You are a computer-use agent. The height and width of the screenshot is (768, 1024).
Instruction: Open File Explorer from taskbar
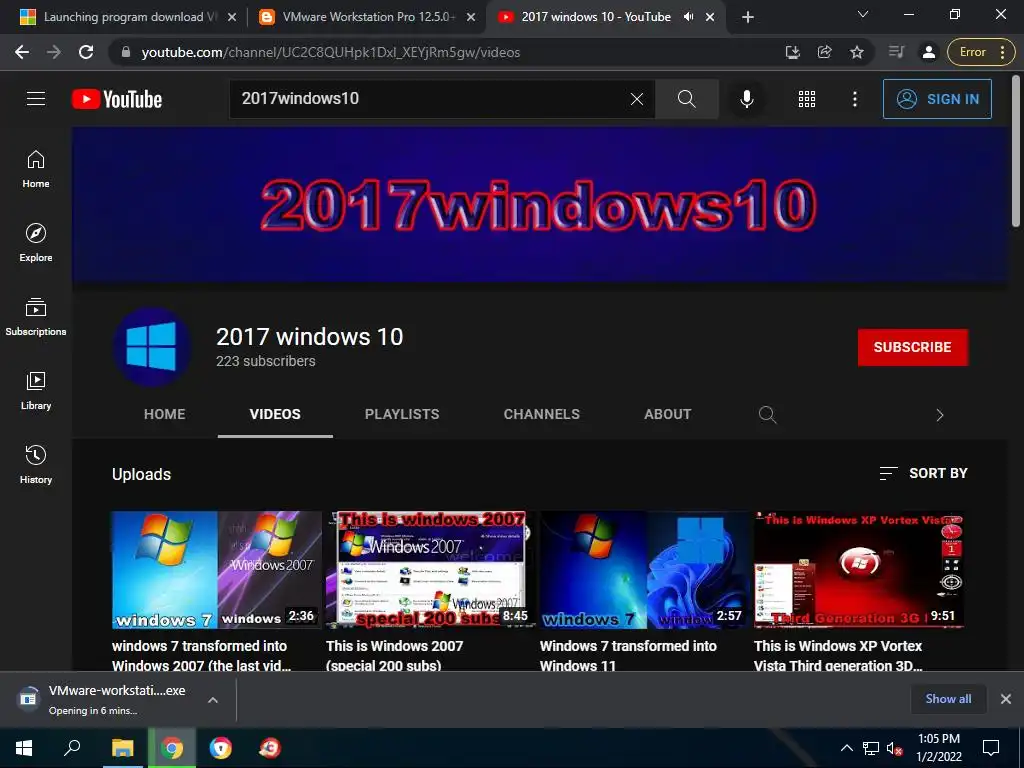(122, 748)
